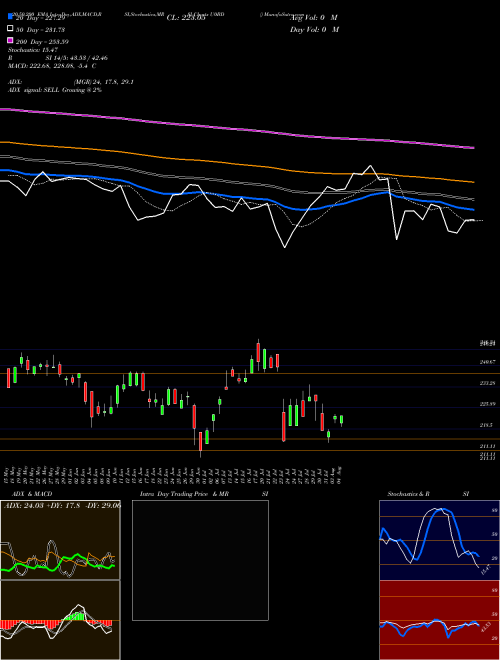Click the blue stochastics mini chart
500x660 pixels.
tap(439, 540)
